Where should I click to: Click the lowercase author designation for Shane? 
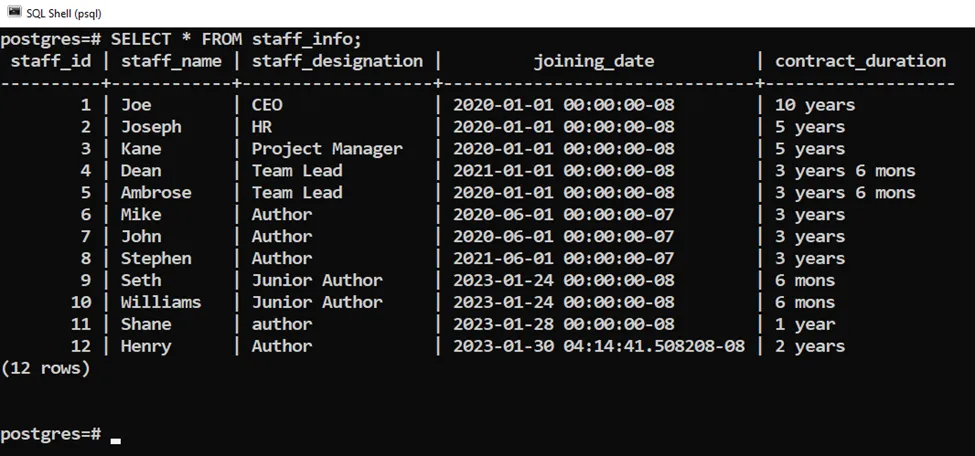click(282, 324)
